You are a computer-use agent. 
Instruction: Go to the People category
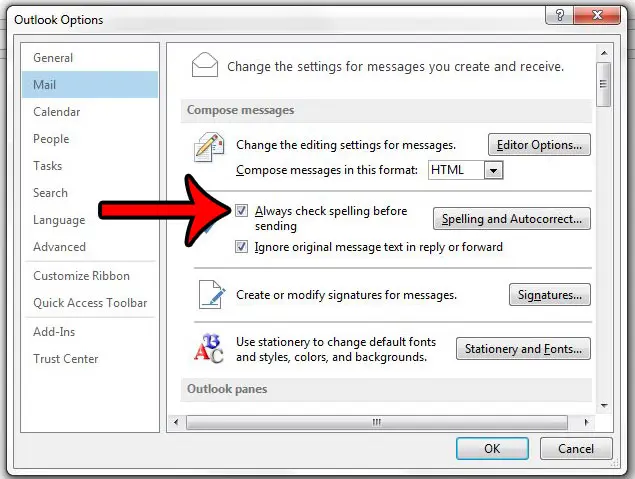(90, 139)
